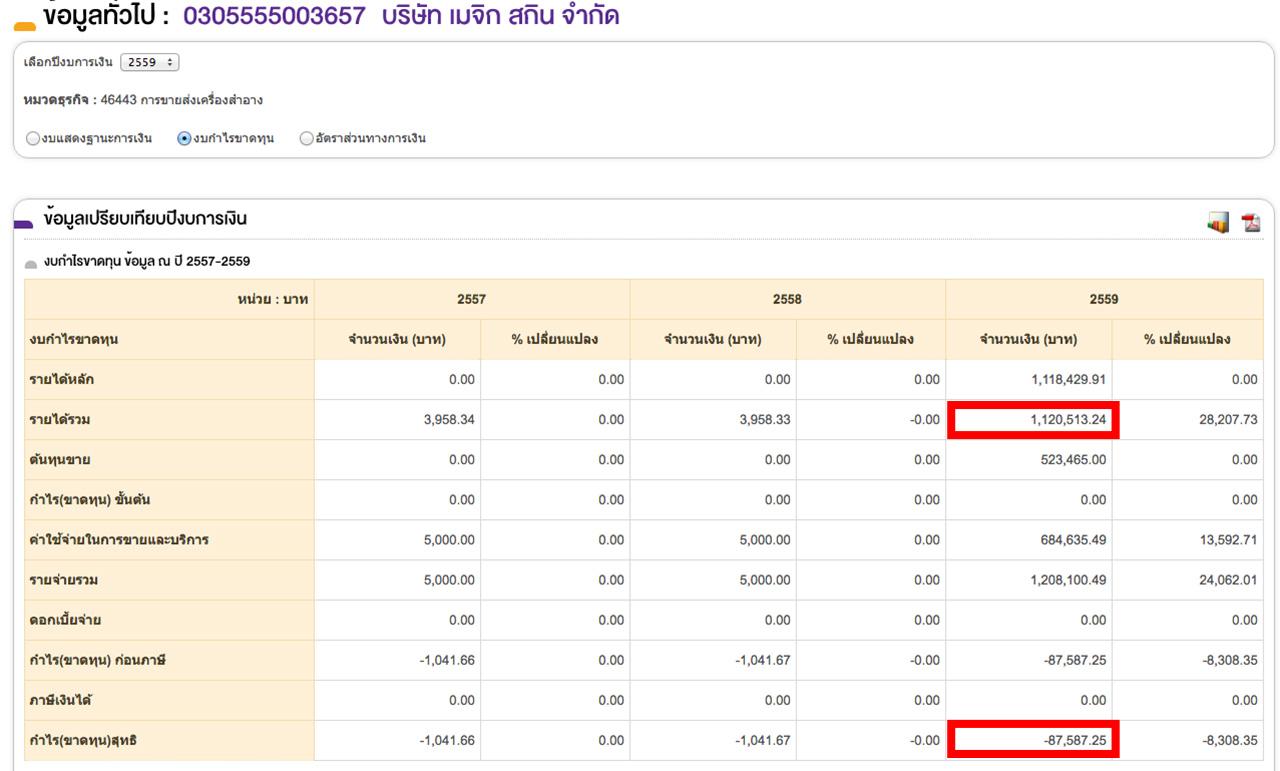The image size is (1280, 771).
Task: Click the ต้นทุนขาย row label
Action: point(58,460)
